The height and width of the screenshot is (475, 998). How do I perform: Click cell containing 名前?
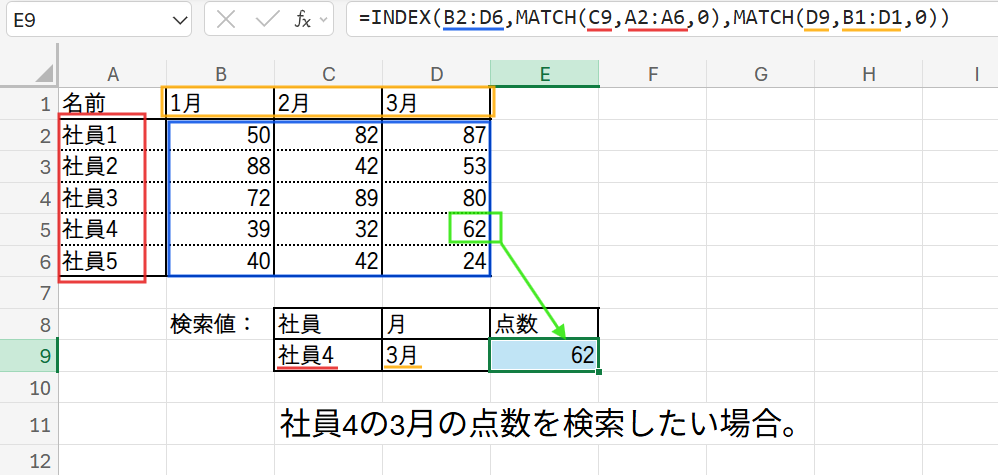click(x=113, y=103)
